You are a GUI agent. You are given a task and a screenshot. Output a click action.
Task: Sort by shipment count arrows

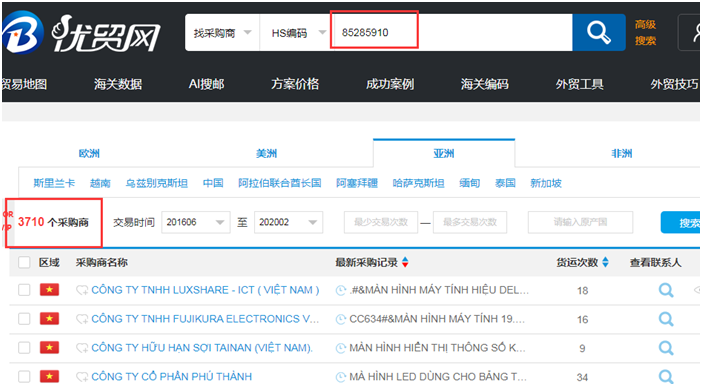click(x=605, y=262)
